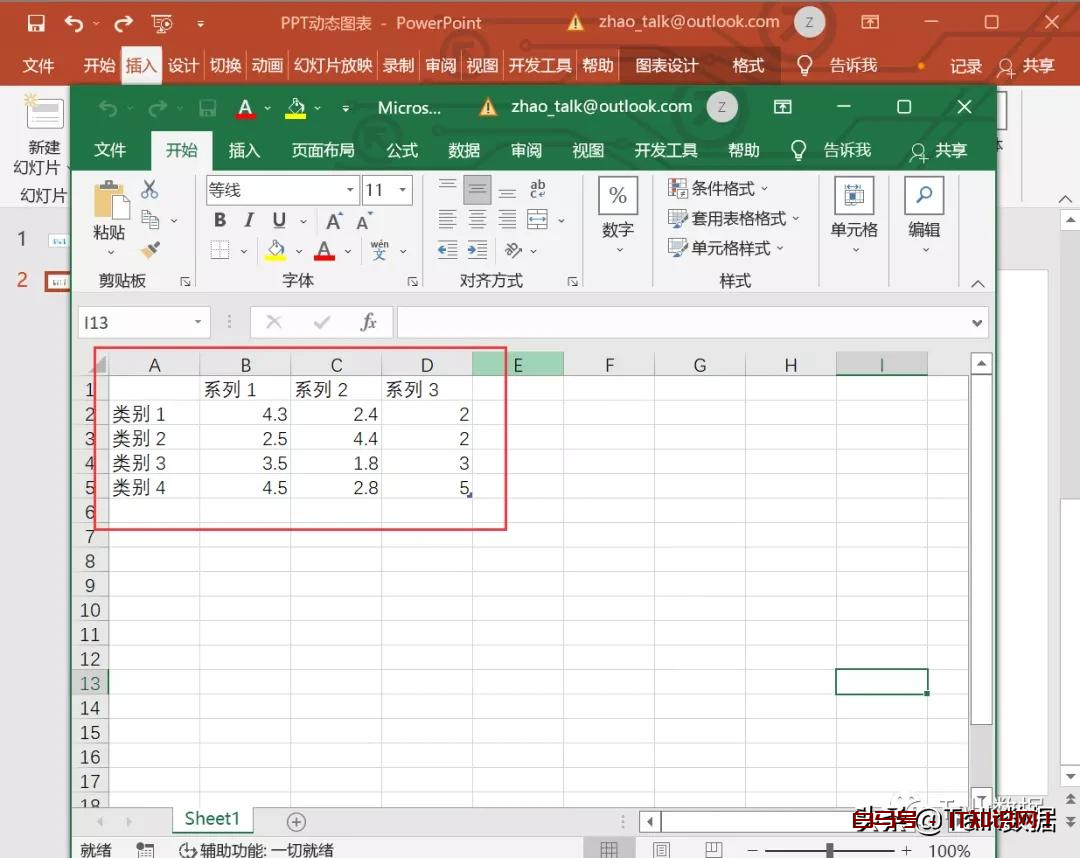Toggle italic formatting
The width and height of the screenshot is (1080, 858).
[248, 221]
